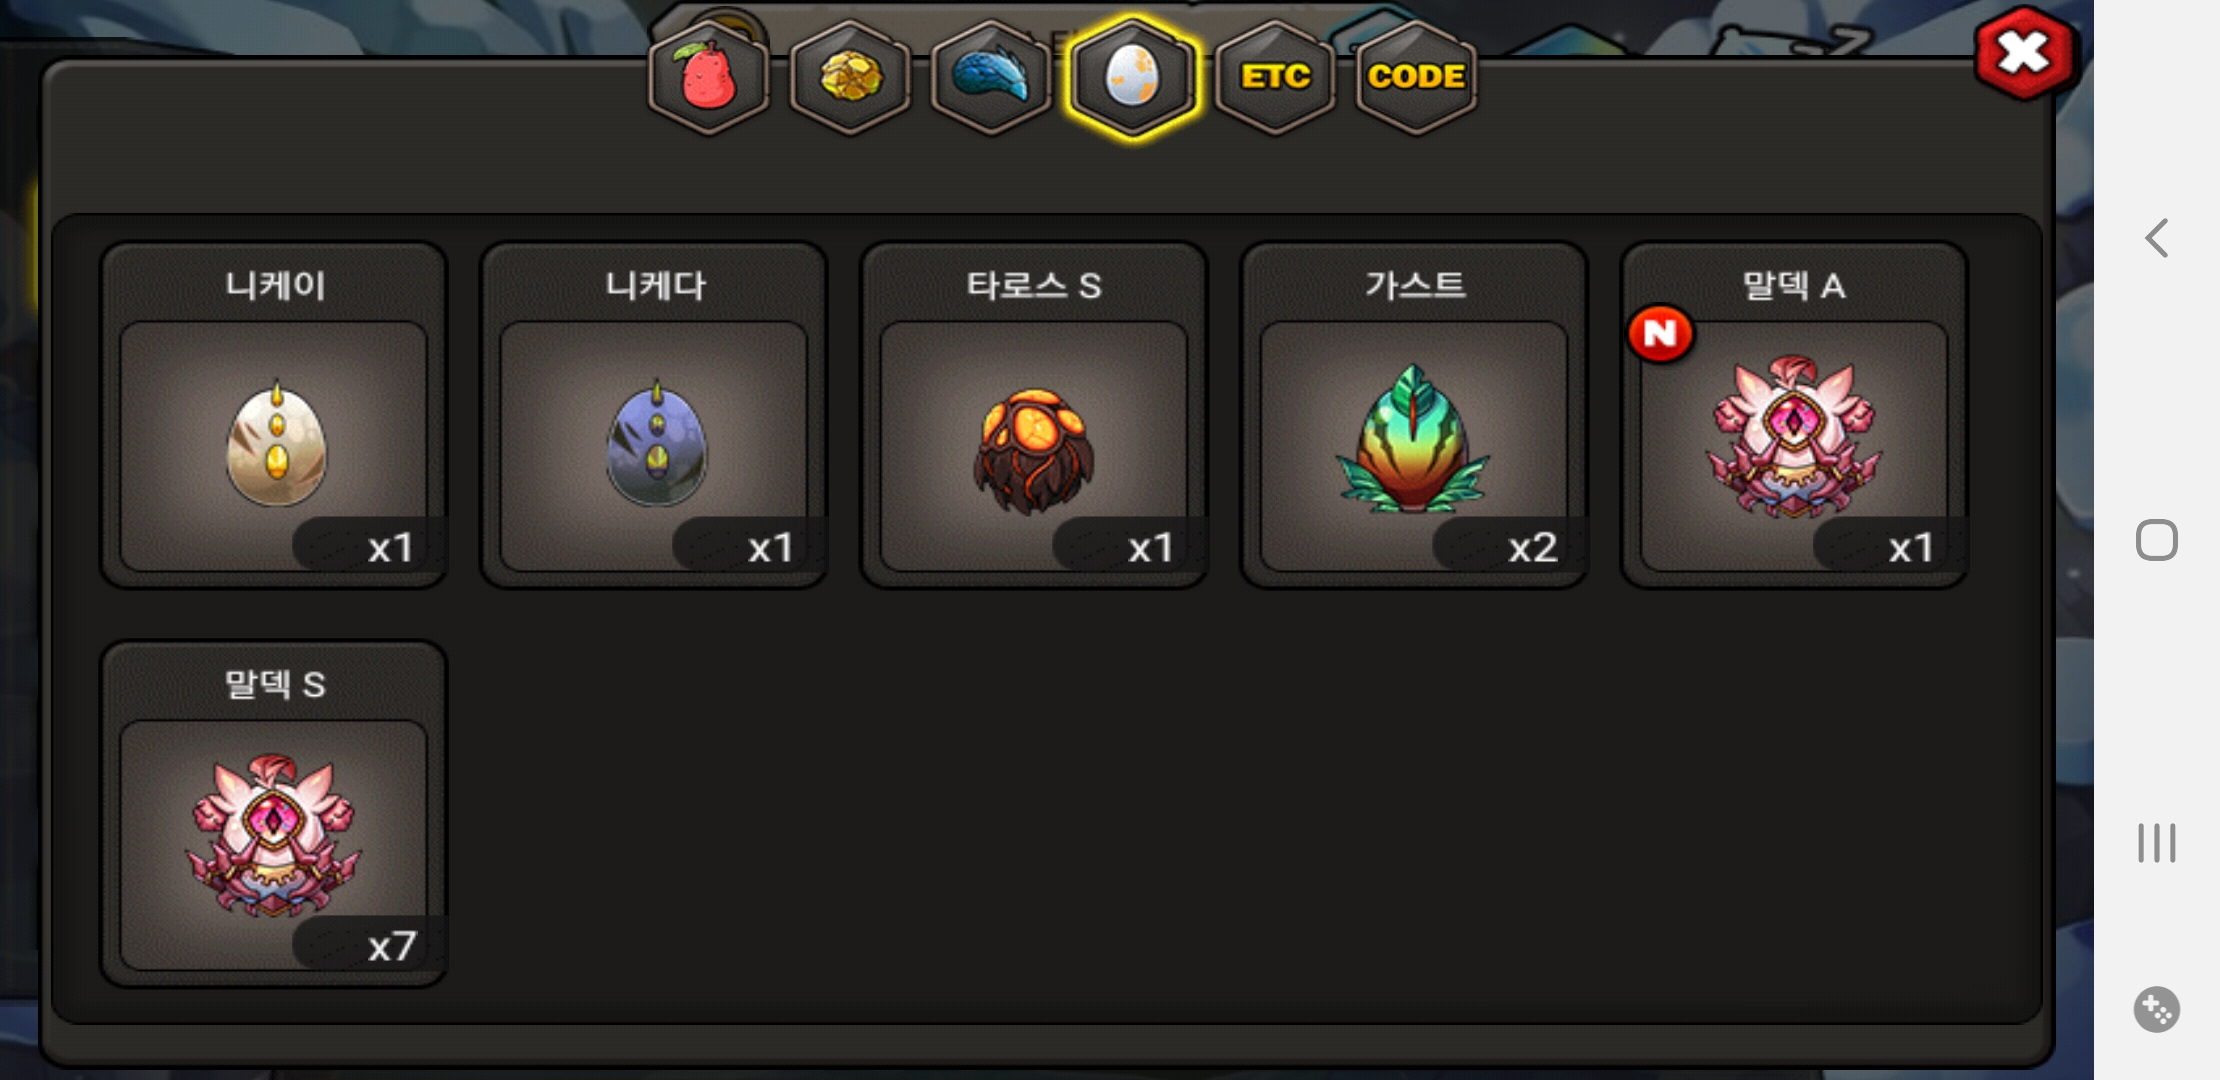Open Android recent apps button

pyautogui.click(x=2157, y=842)
